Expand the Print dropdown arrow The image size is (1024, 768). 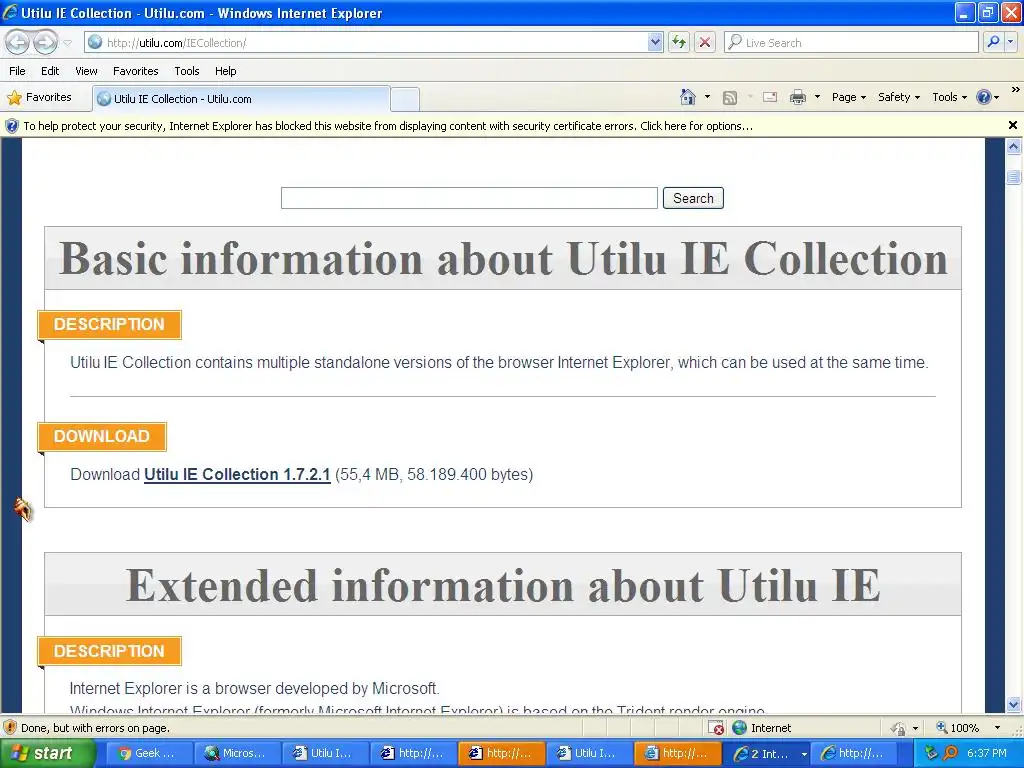click(817, 97)
